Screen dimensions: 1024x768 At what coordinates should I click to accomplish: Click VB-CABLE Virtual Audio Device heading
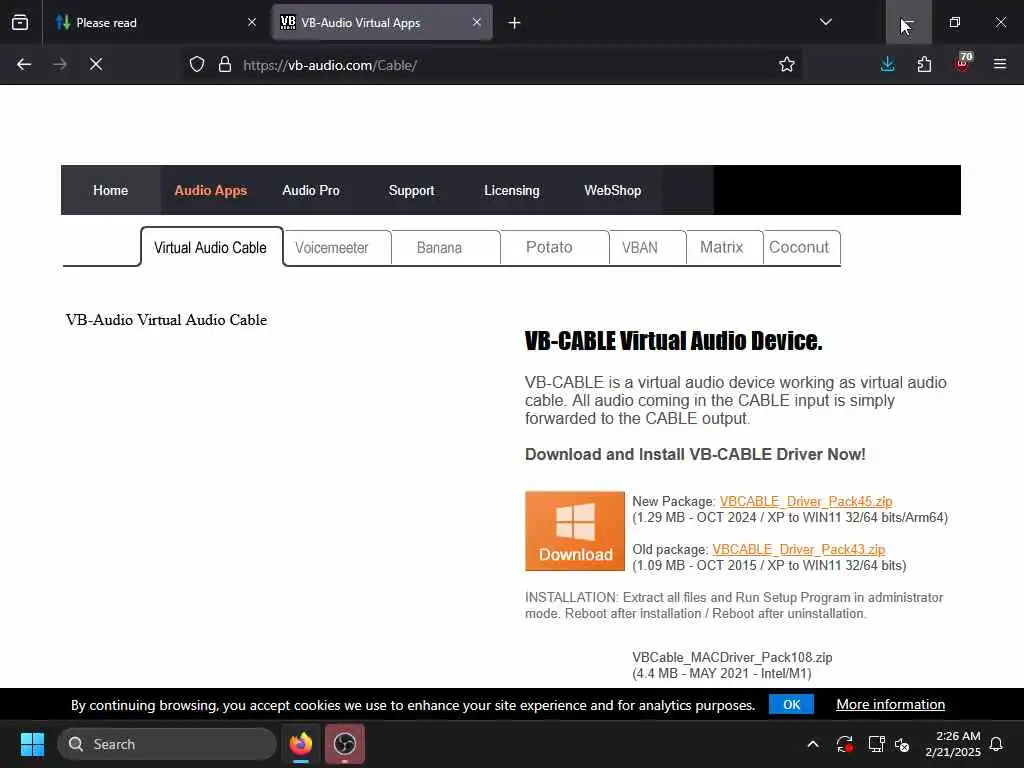673,341
